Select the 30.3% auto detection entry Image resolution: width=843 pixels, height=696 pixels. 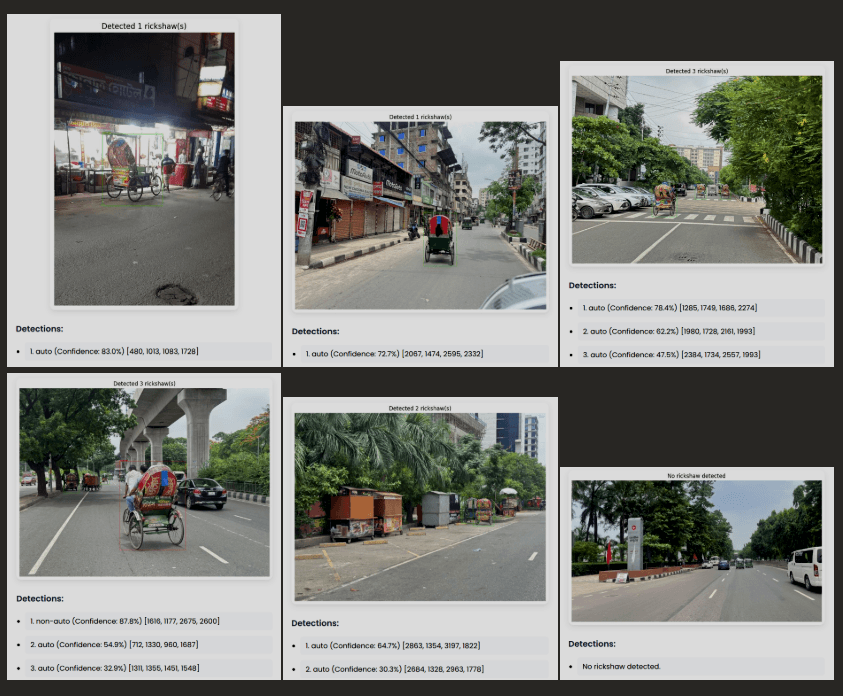[x=394, y=670]
